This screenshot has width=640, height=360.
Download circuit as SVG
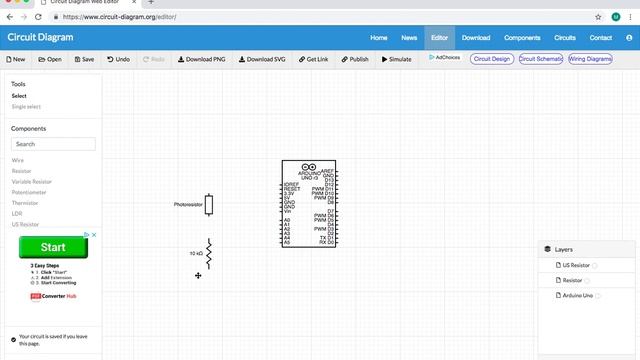tap(262, 59)
